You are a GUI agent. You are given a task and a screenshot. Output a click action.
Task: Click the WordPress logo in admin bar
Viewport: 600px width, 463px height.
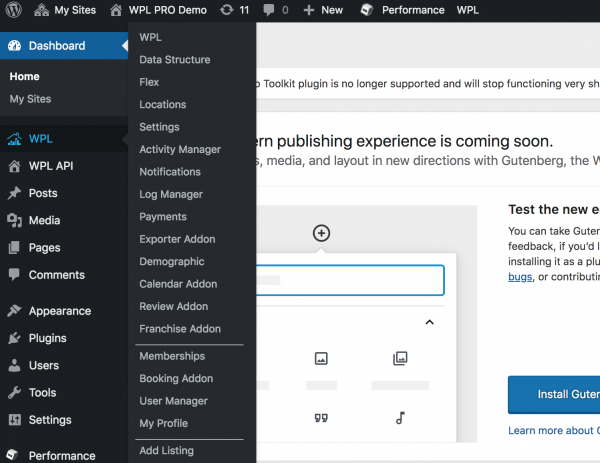coord(13,10)
